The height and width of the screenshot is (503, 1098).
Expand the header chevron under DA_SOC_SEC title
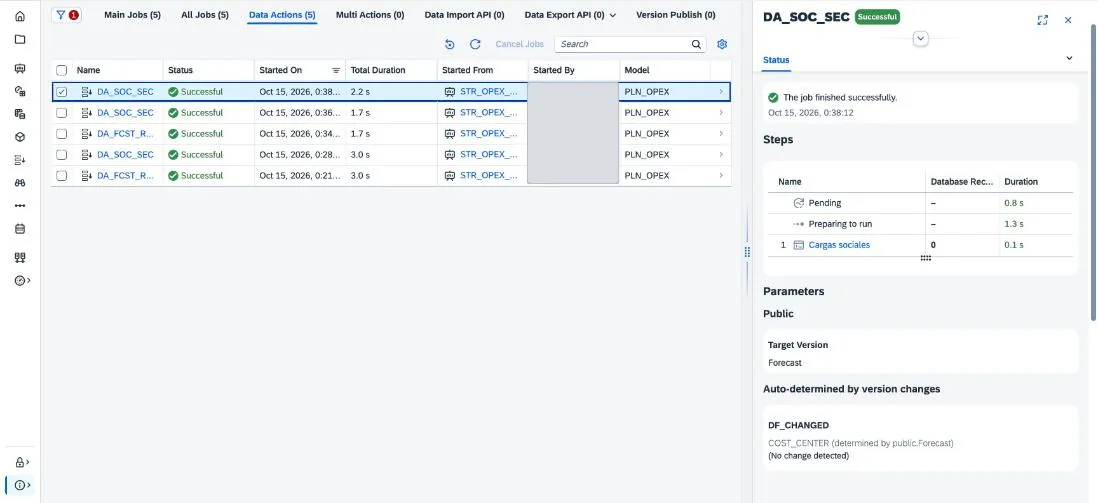tap(921, 39)
